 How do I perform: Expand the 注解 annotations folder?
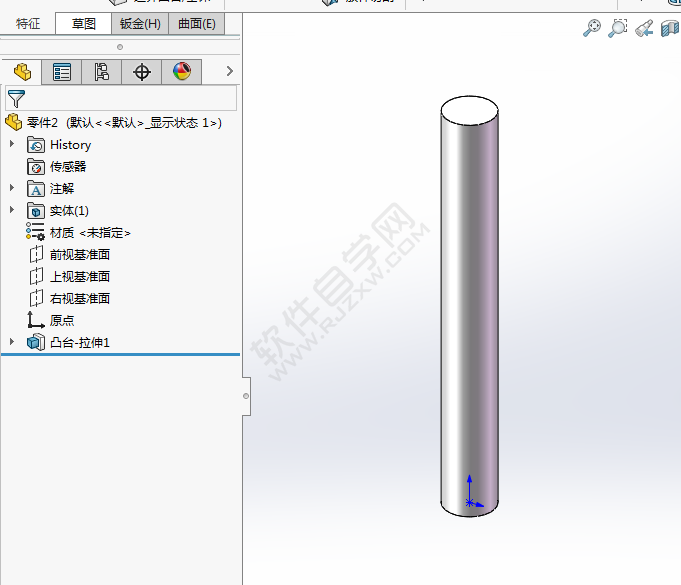click(x=12, y=188)
